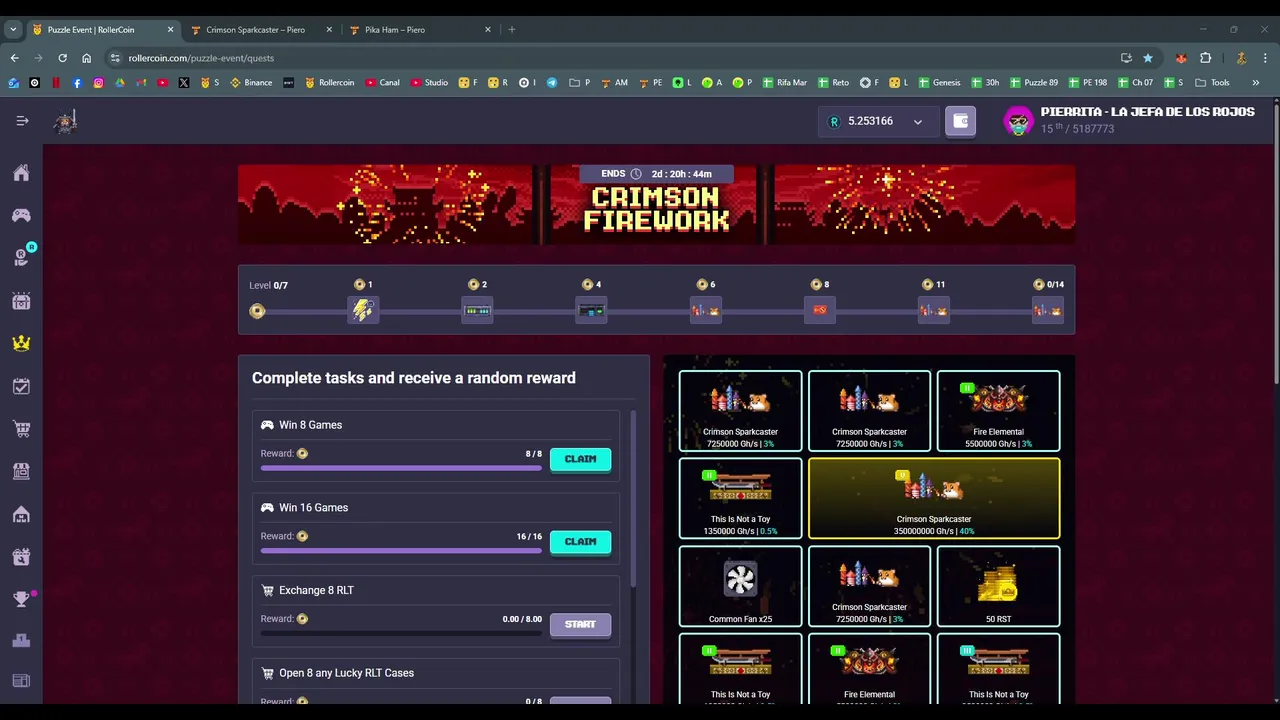Screen dimensions: 1280x720
Task: Select level 6 reward icon on progress track
Action: (x=705, y=310)
